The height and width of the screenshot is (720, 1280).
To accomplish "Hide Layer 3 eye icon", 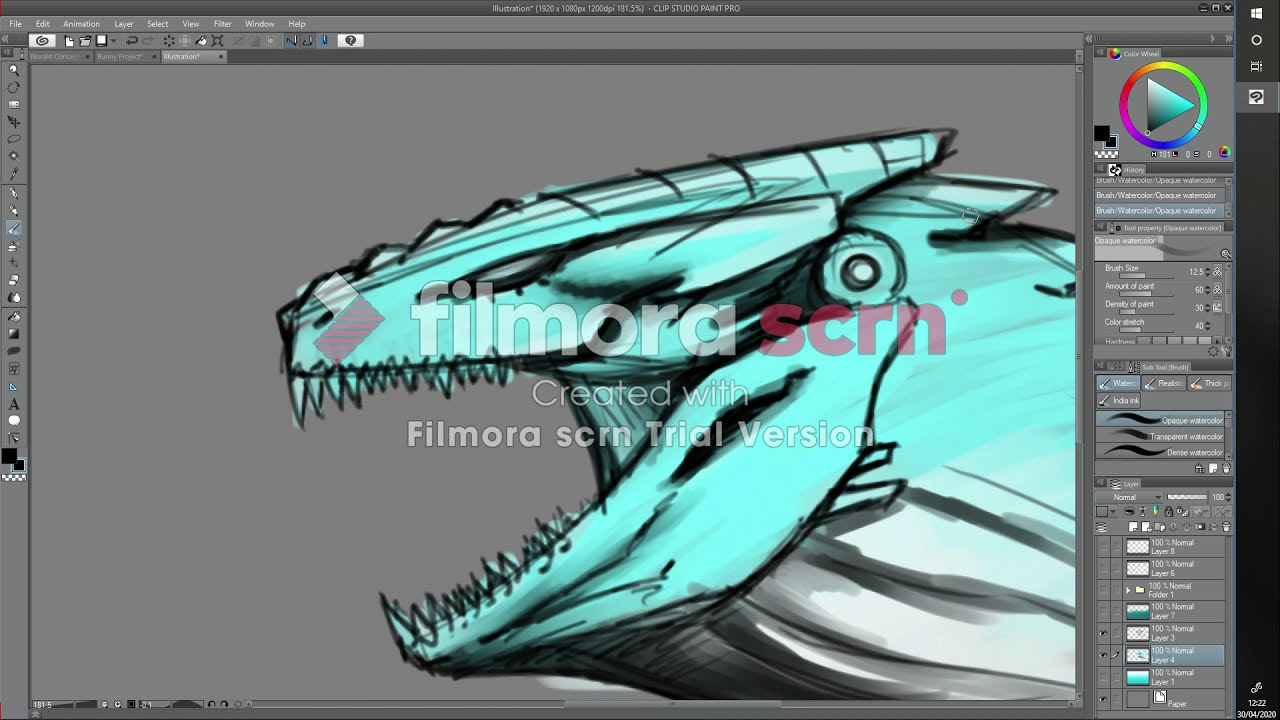I will coord(1103,634).
